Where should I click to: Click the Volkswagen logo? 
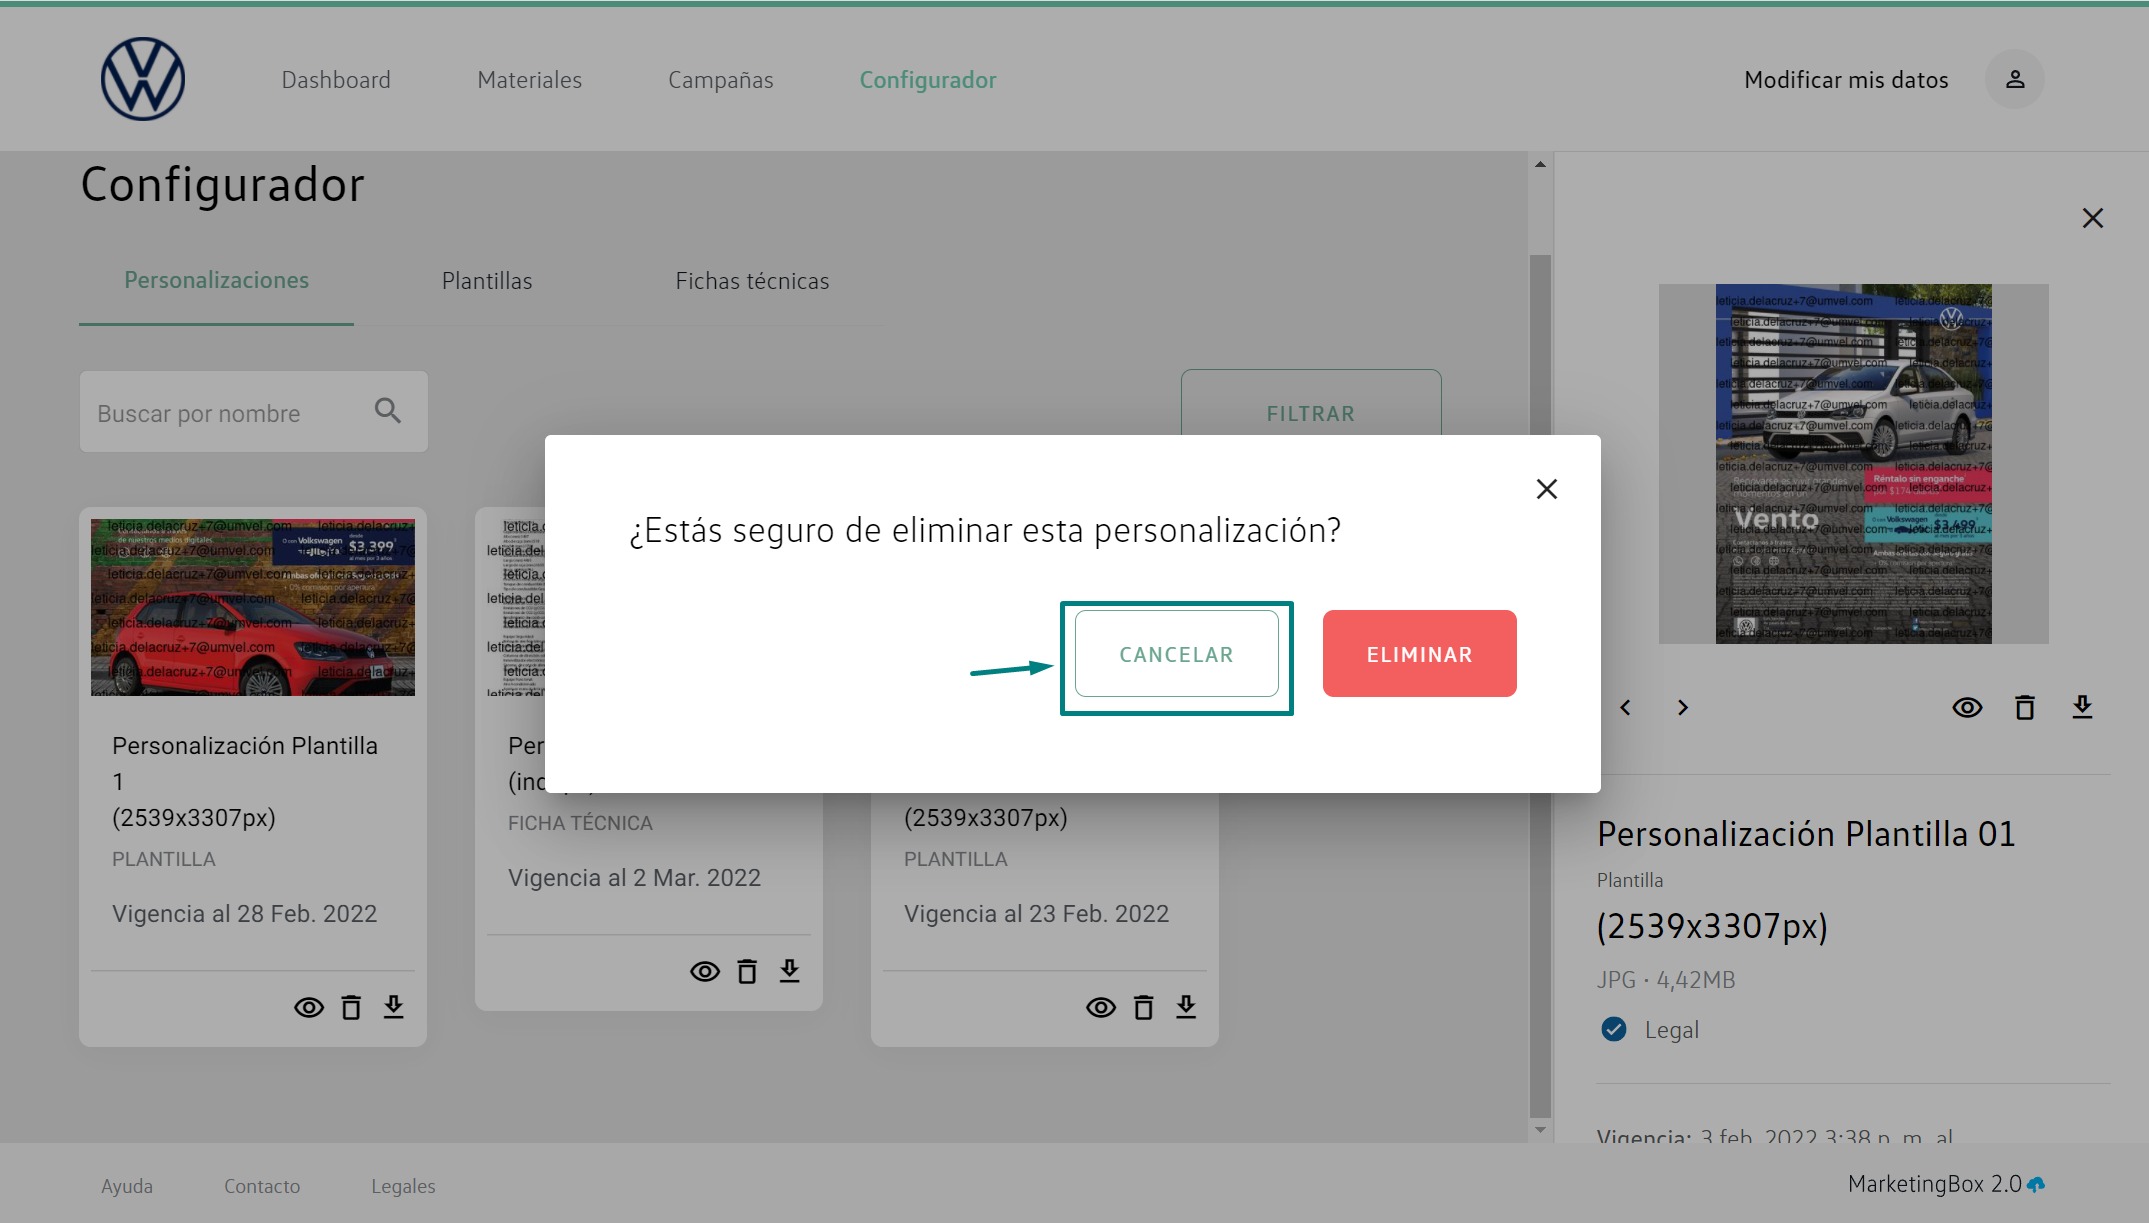[x=143, y=79]
